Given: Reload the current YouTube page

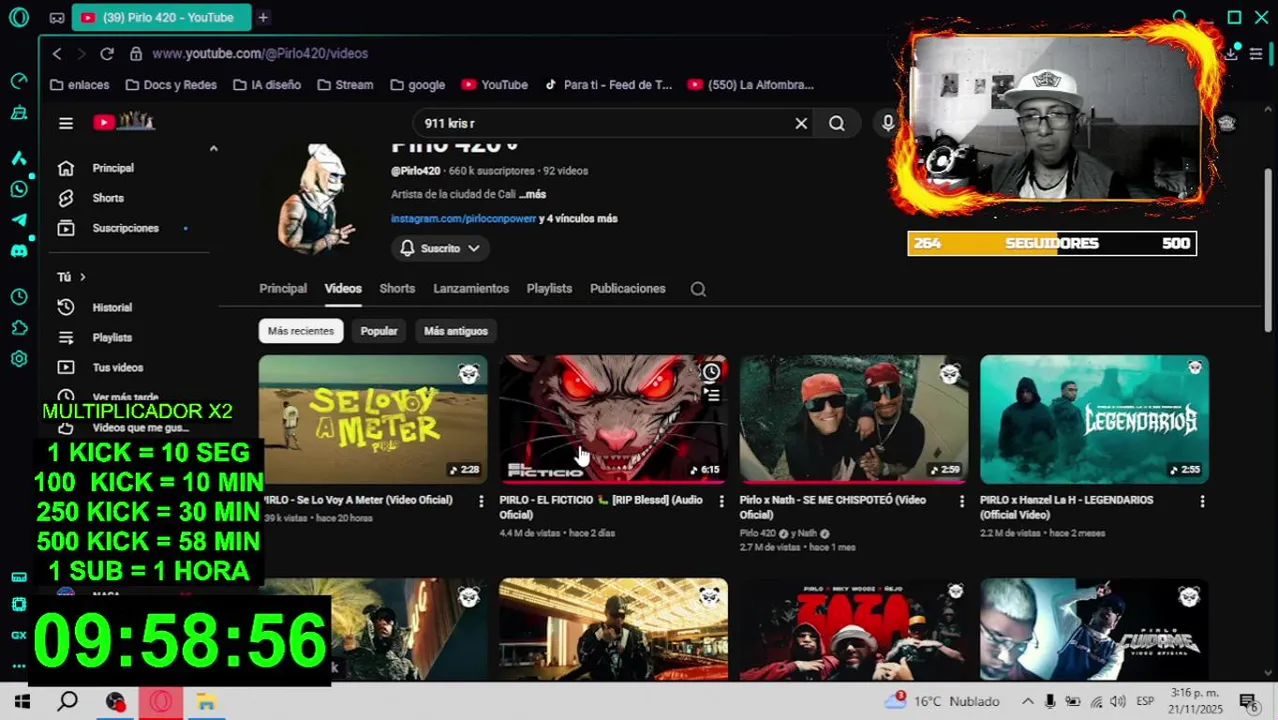Looking at the screenshot, I should (x=107, y=53).
